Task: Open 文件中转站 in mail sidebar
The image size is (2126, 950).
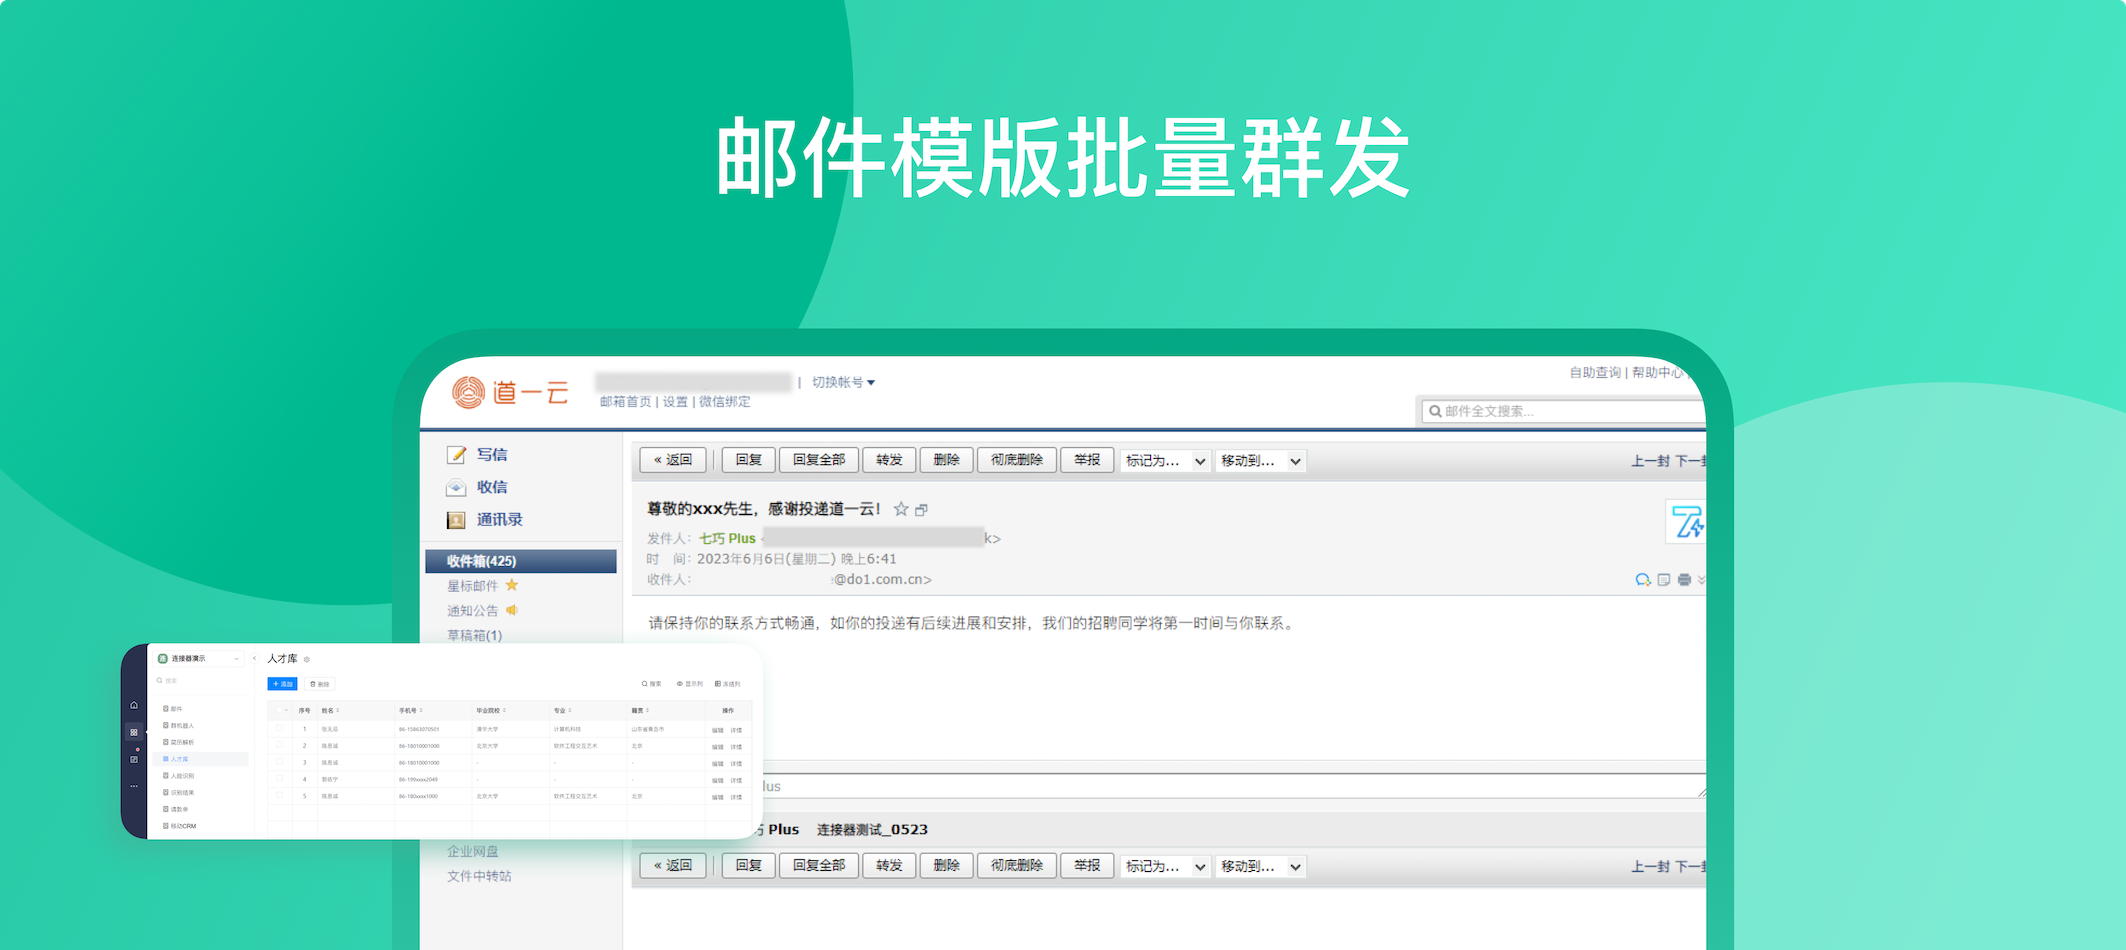Action: click(479, 876)
